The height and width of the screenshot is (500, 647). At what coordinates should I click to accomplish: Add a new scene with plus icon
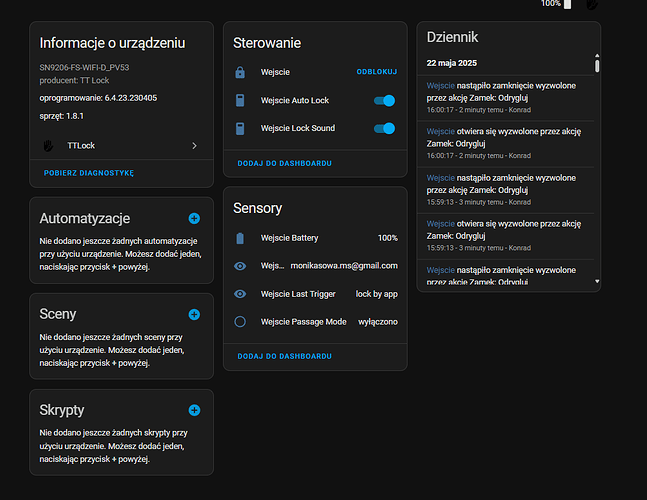tap(194, 314)
